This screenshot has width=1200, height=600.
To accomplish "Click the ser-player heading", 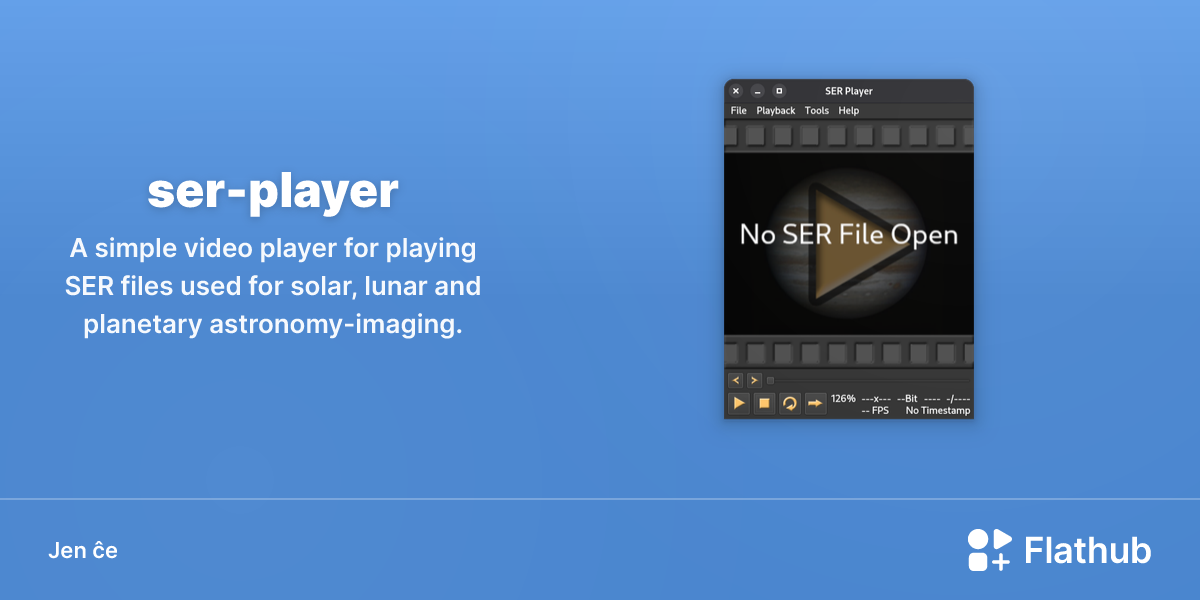I will 273,191.
